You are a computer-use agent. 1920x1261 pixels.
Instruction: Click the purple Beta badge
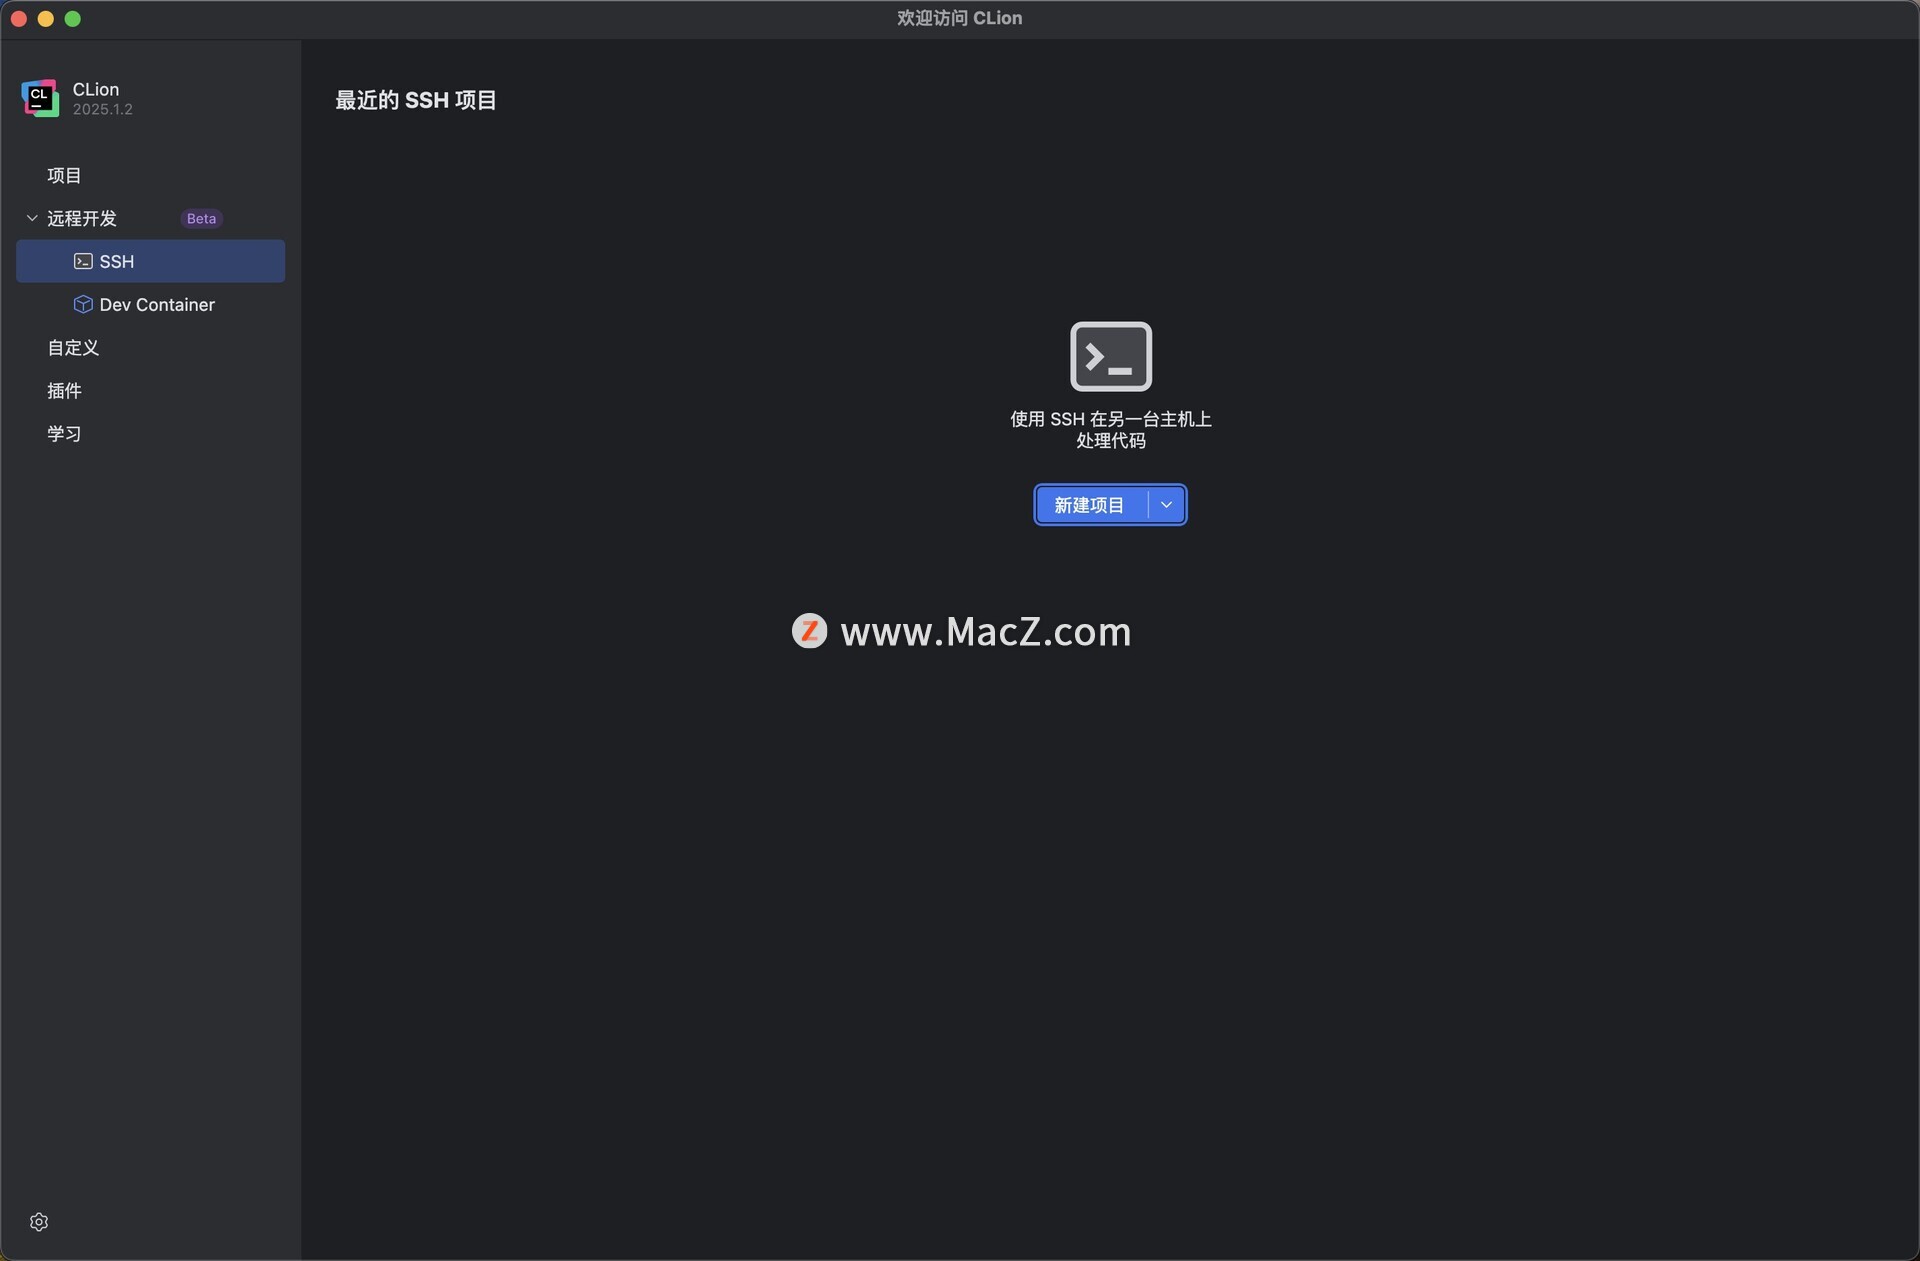201,218
